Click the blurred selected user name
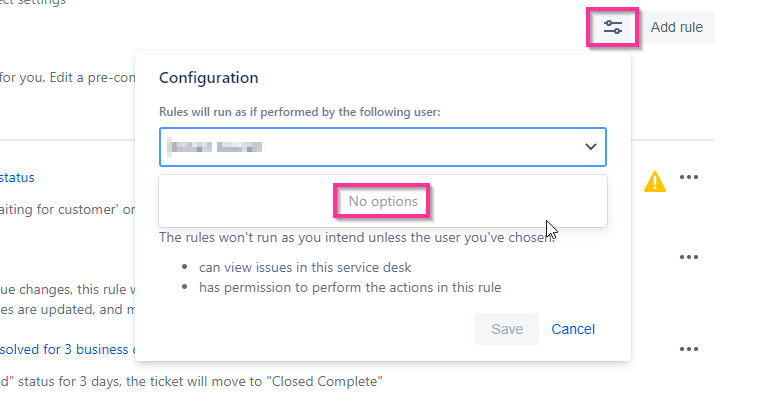Image resolution: width=768 pixels, height=411 pixels. (215, 146)
